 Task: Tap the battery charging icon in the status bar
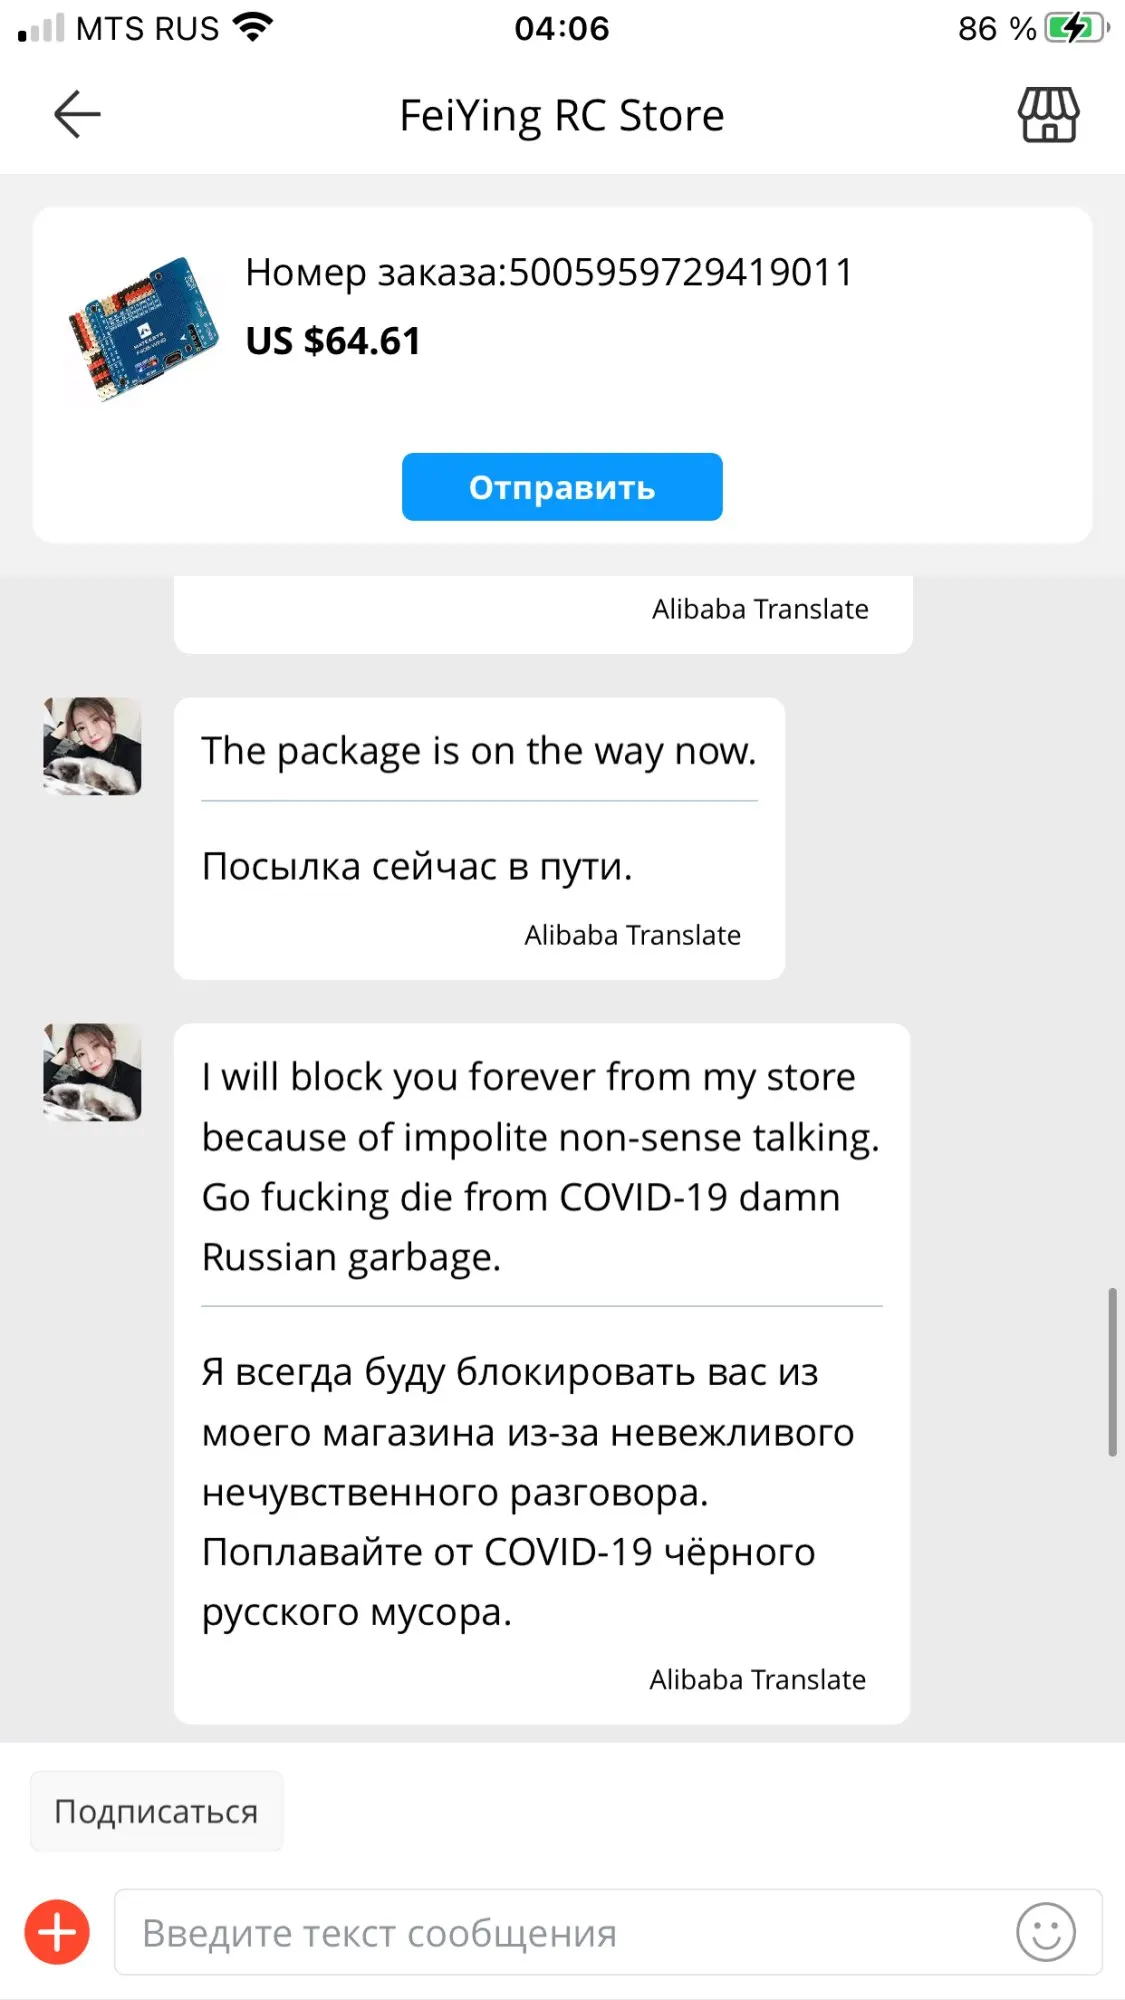pyautogui.click(x=1075, y=28)
